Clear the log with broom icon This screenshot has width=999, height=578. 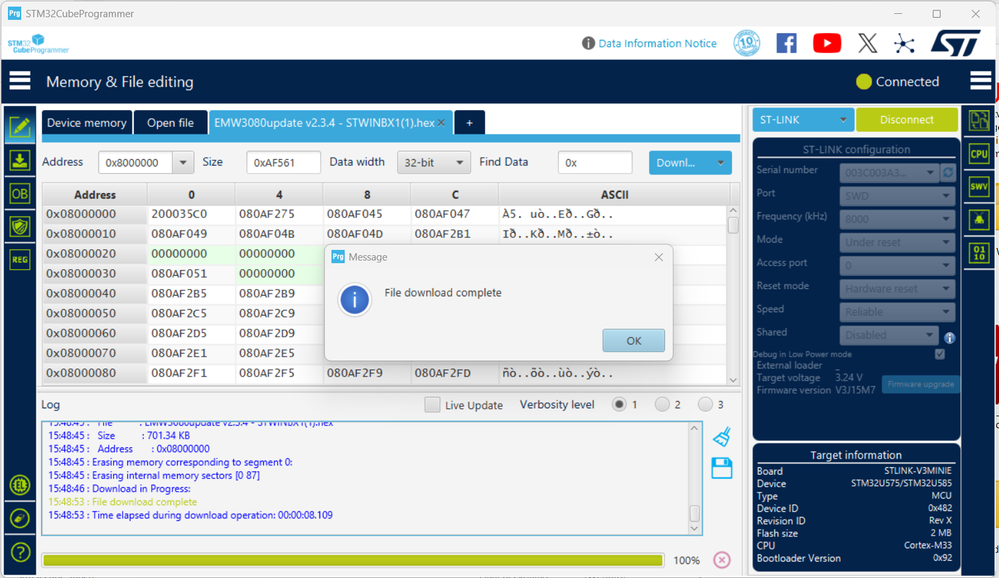coord(722,437)
